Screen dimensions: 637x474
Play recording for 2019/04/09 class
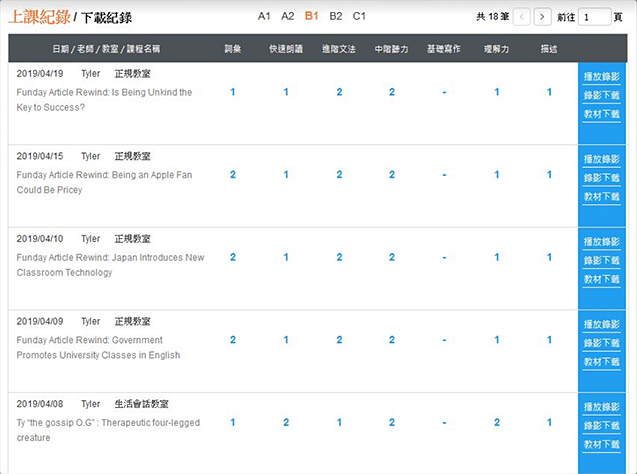coord(602,324)
